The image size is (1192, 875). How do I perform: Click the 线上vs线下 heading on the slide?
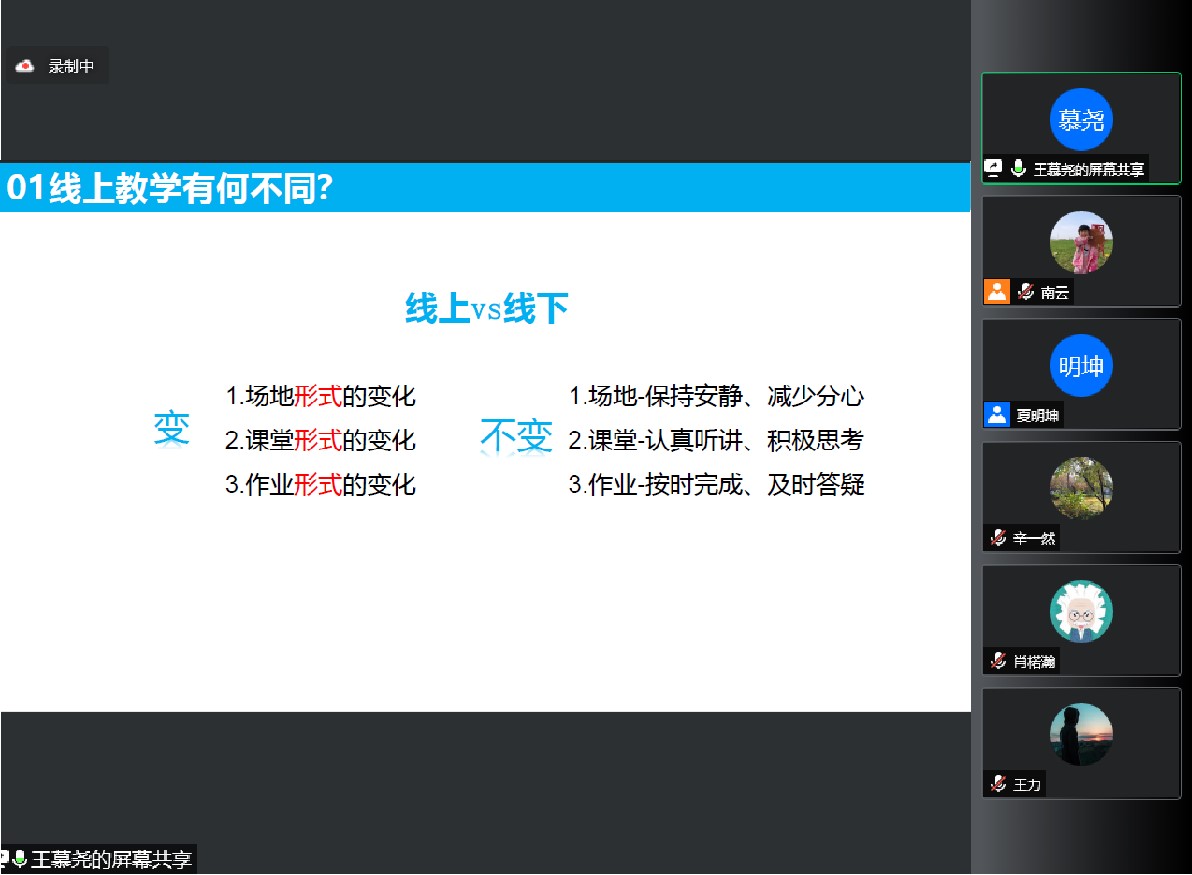tap(486, 309)
